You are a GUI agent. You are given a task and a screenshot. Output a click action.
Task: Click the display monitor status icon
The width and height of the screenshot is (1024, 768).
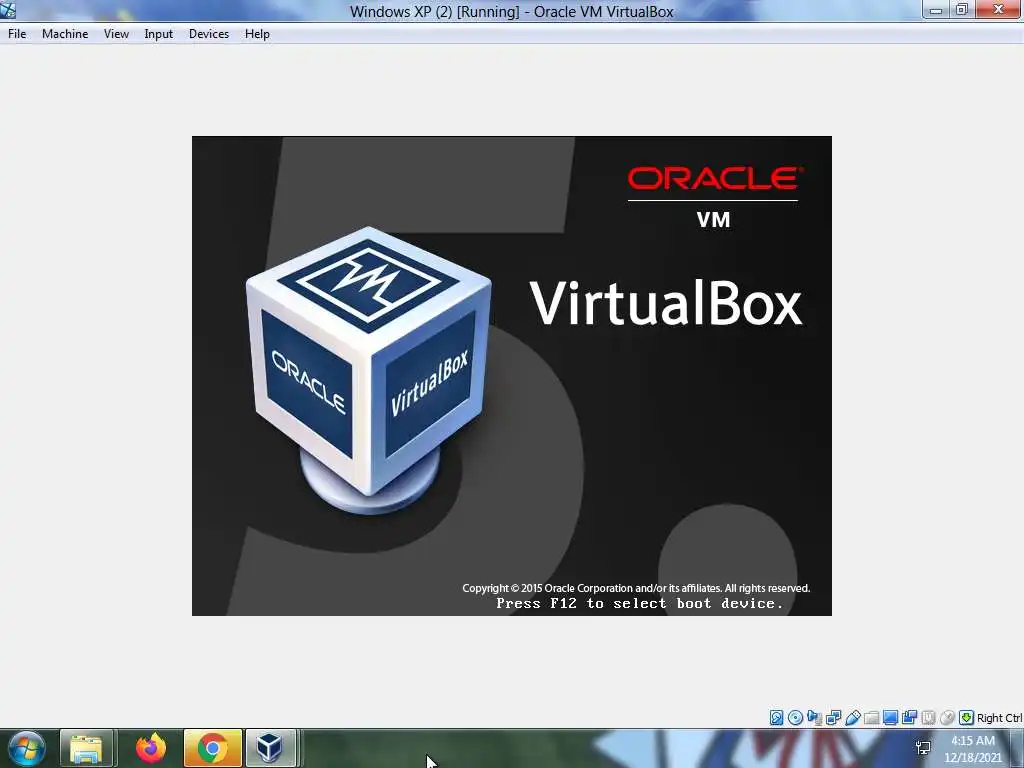pyautogui.click(x=890, y=718)
